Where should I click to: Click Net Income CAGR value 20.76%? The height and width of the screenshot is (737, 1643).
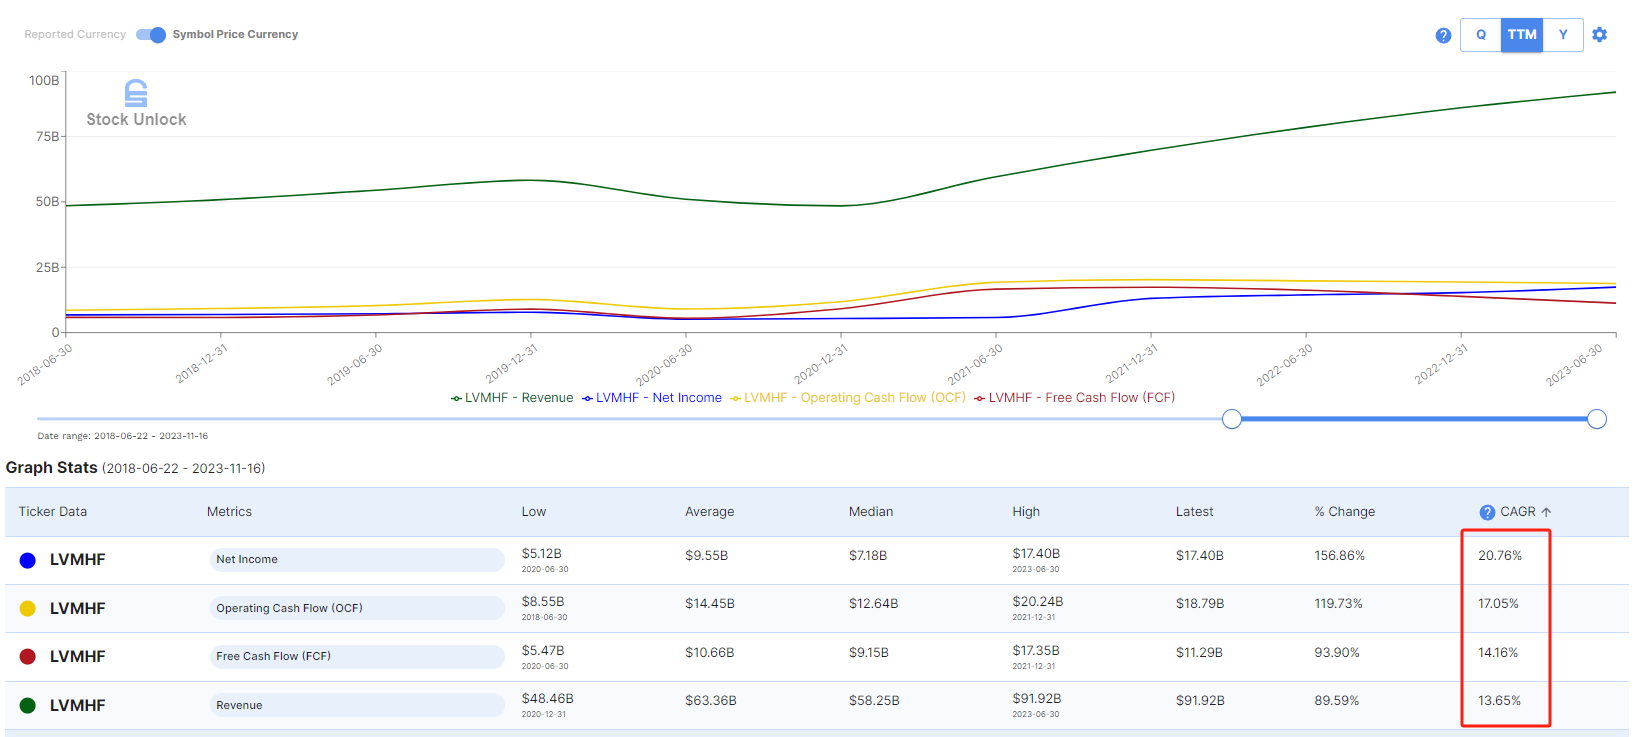1500,556
